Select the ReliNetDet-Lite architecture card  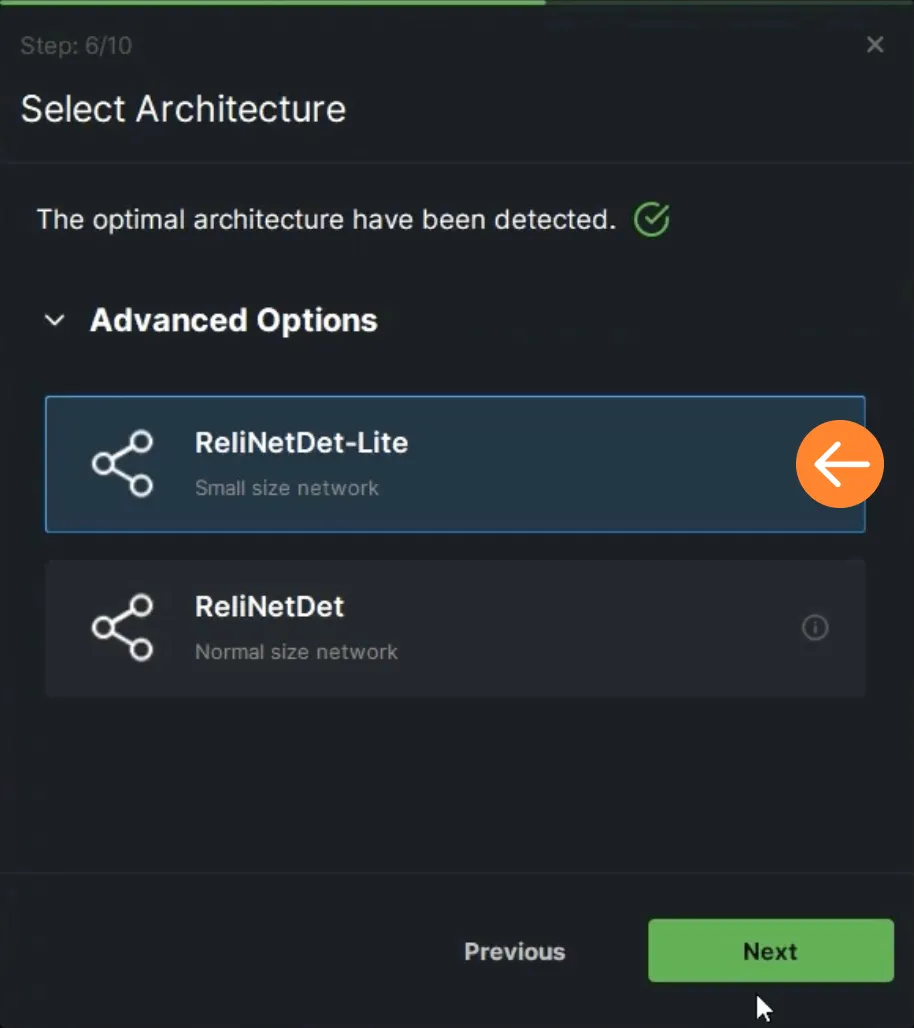455,464
